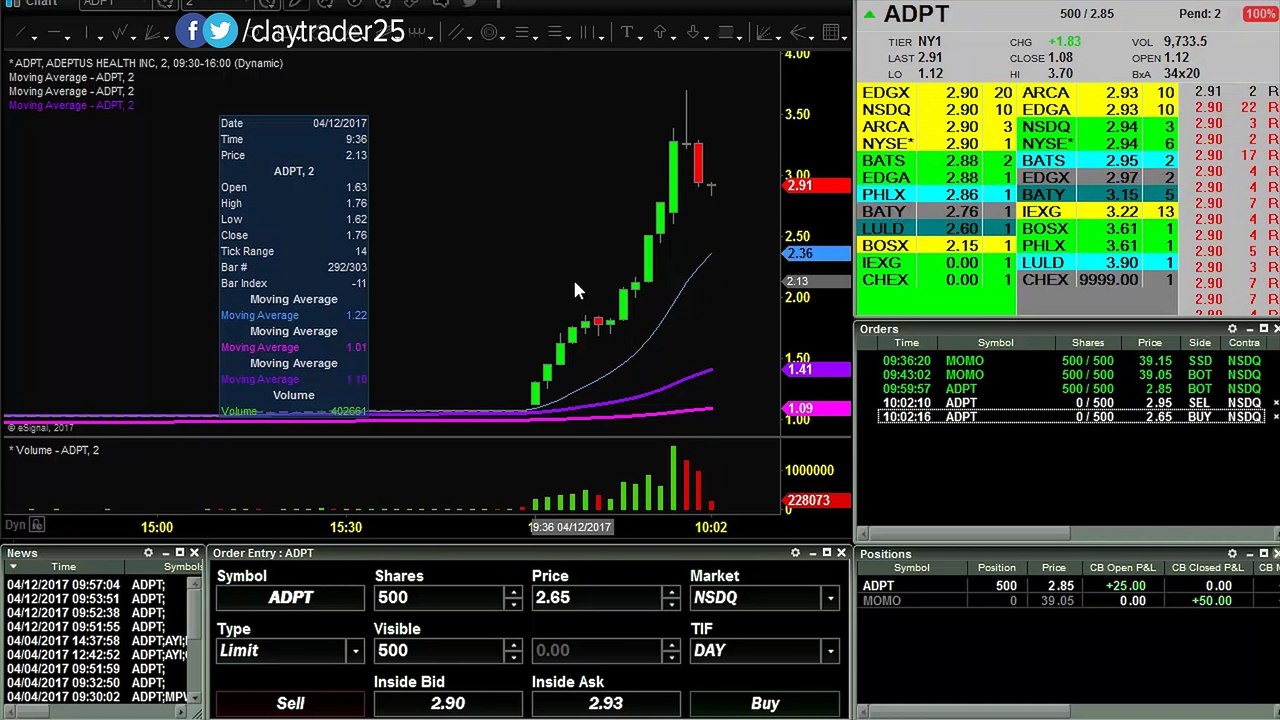This screenshot has width=1280, height=720.
Task: Click the Facebook logo icon
Action: pos(192,31)
